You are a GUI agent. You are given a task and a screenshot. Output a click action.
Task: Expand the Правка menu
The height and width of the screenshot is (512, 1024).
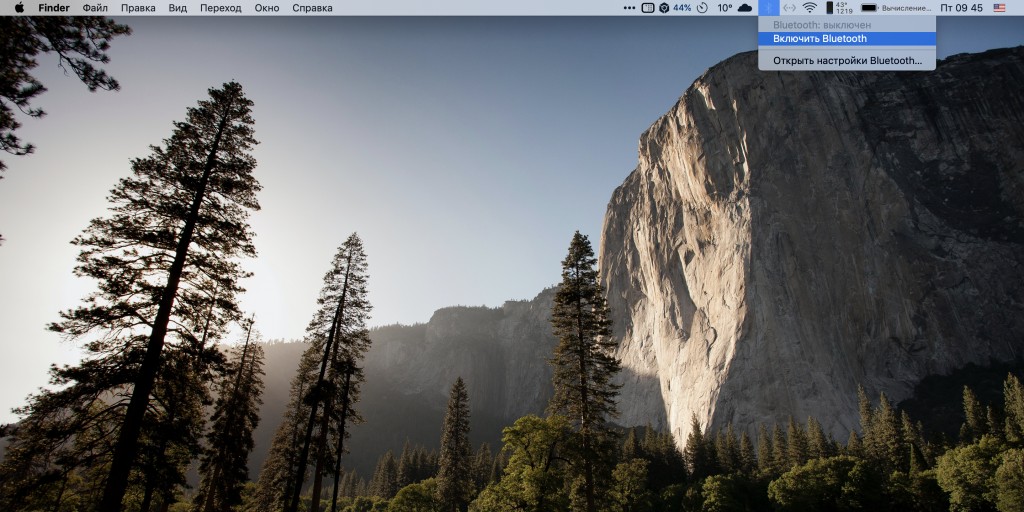click(138, 8)
